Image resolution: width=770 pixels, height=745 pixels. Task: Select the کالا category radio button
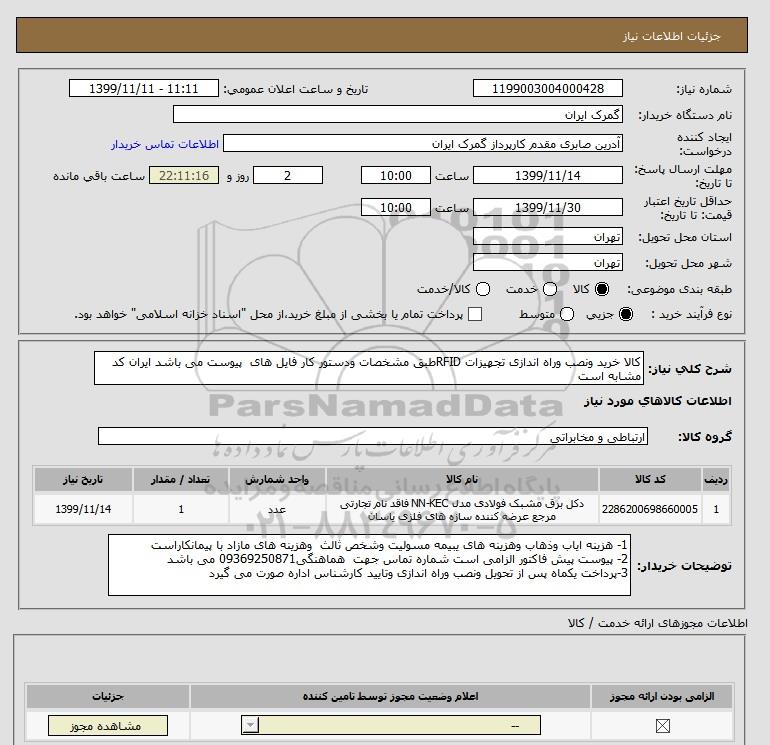click(601, 289)
